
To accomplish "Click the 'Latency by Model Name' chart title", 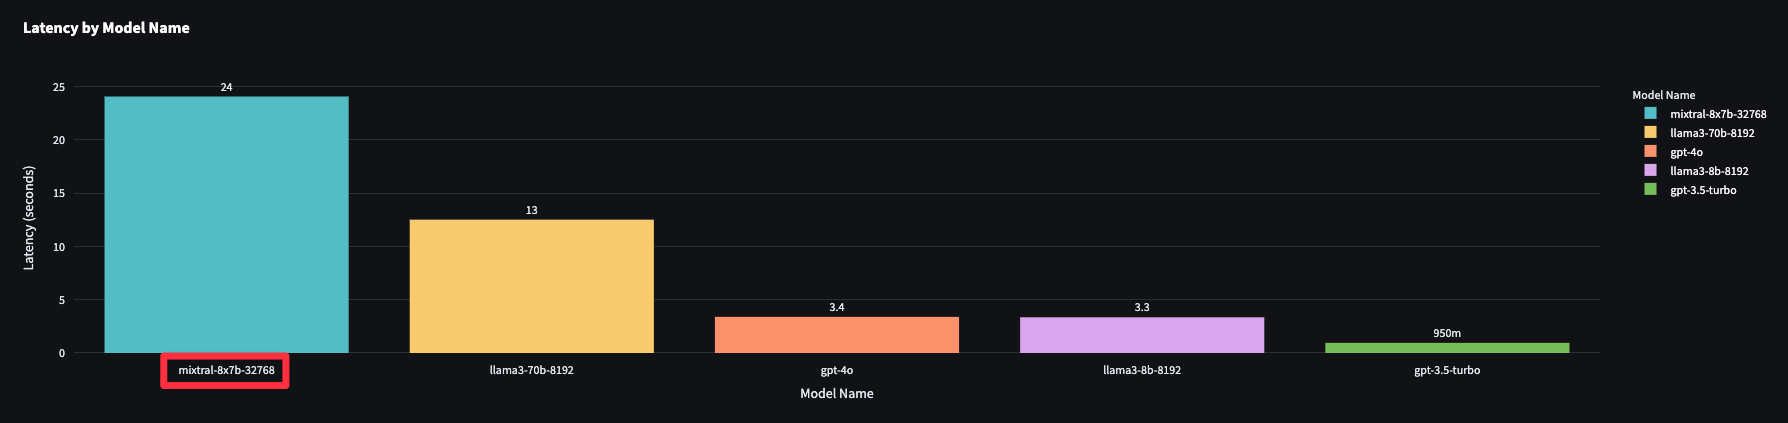I will click(106, 28).
